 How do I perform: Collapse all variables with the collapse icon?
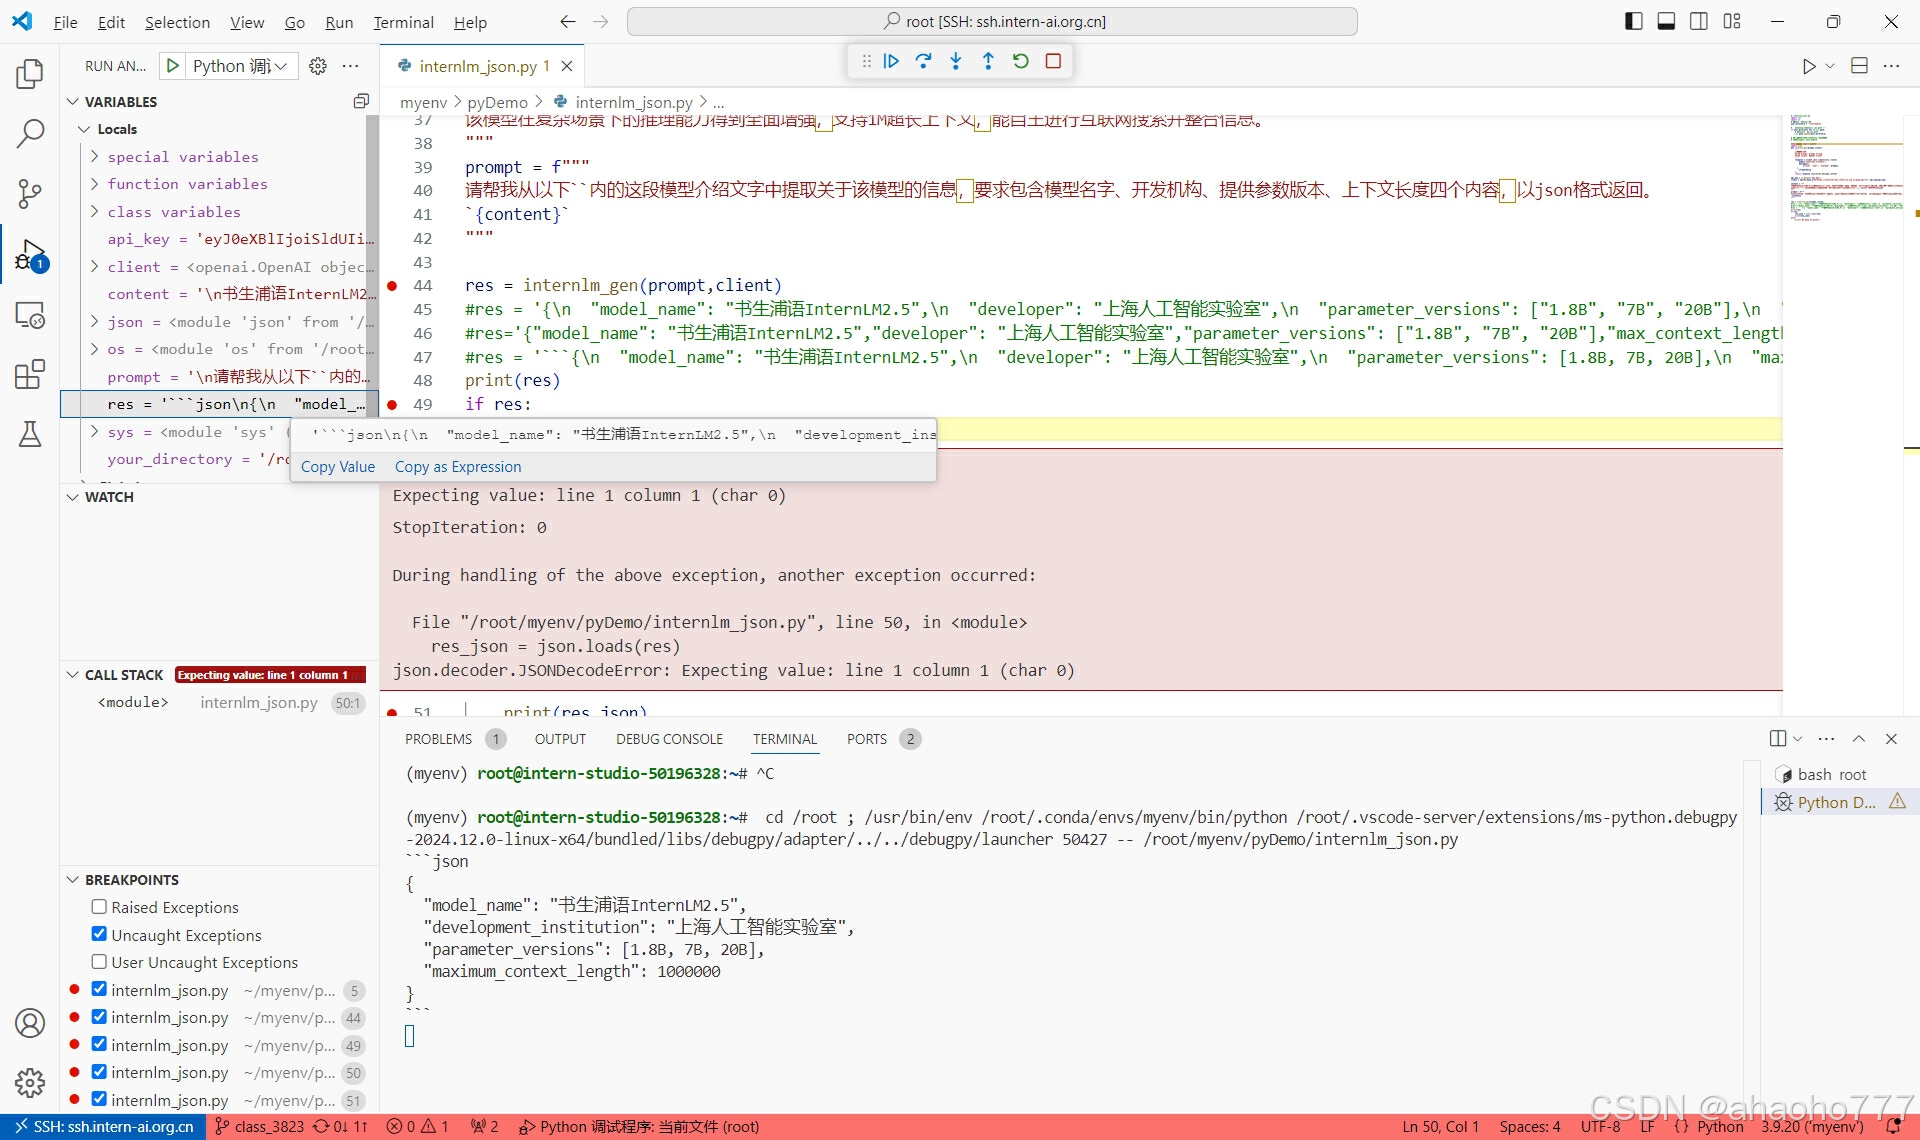point(361,101)
